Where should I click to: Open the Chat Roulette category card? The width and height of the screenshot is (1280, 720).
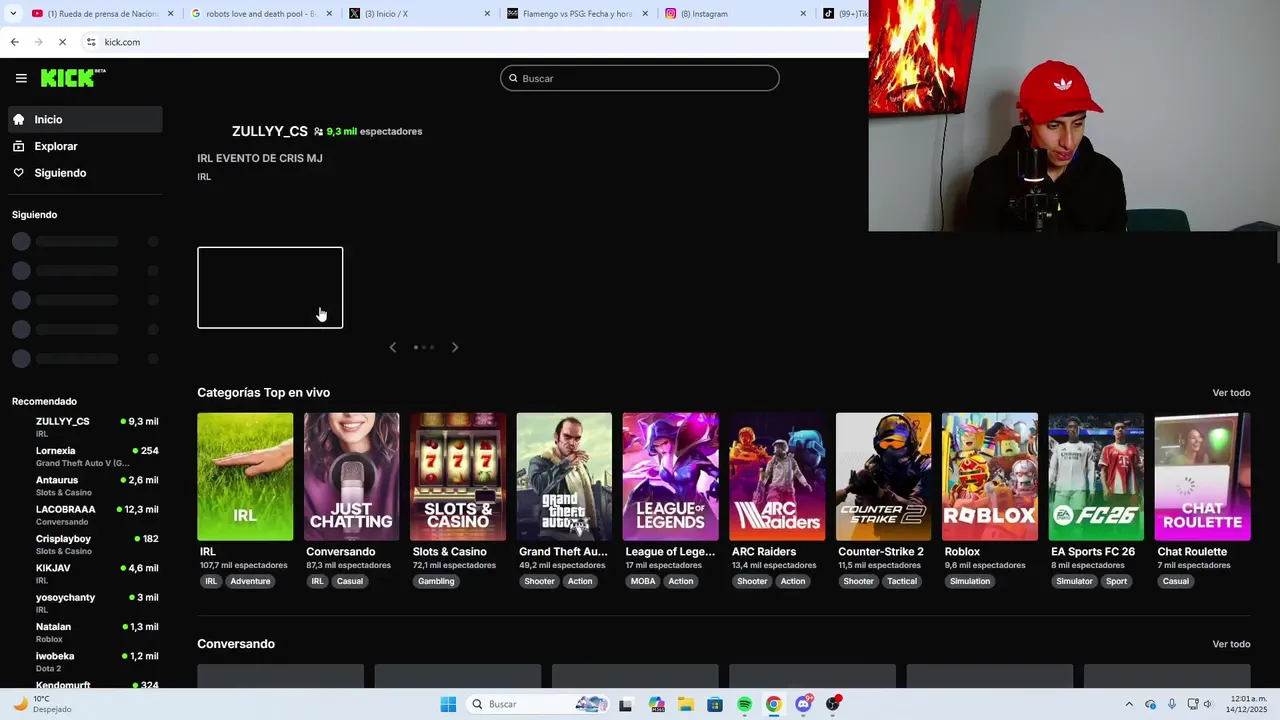pyautogui.click(x=1202, y=477)
